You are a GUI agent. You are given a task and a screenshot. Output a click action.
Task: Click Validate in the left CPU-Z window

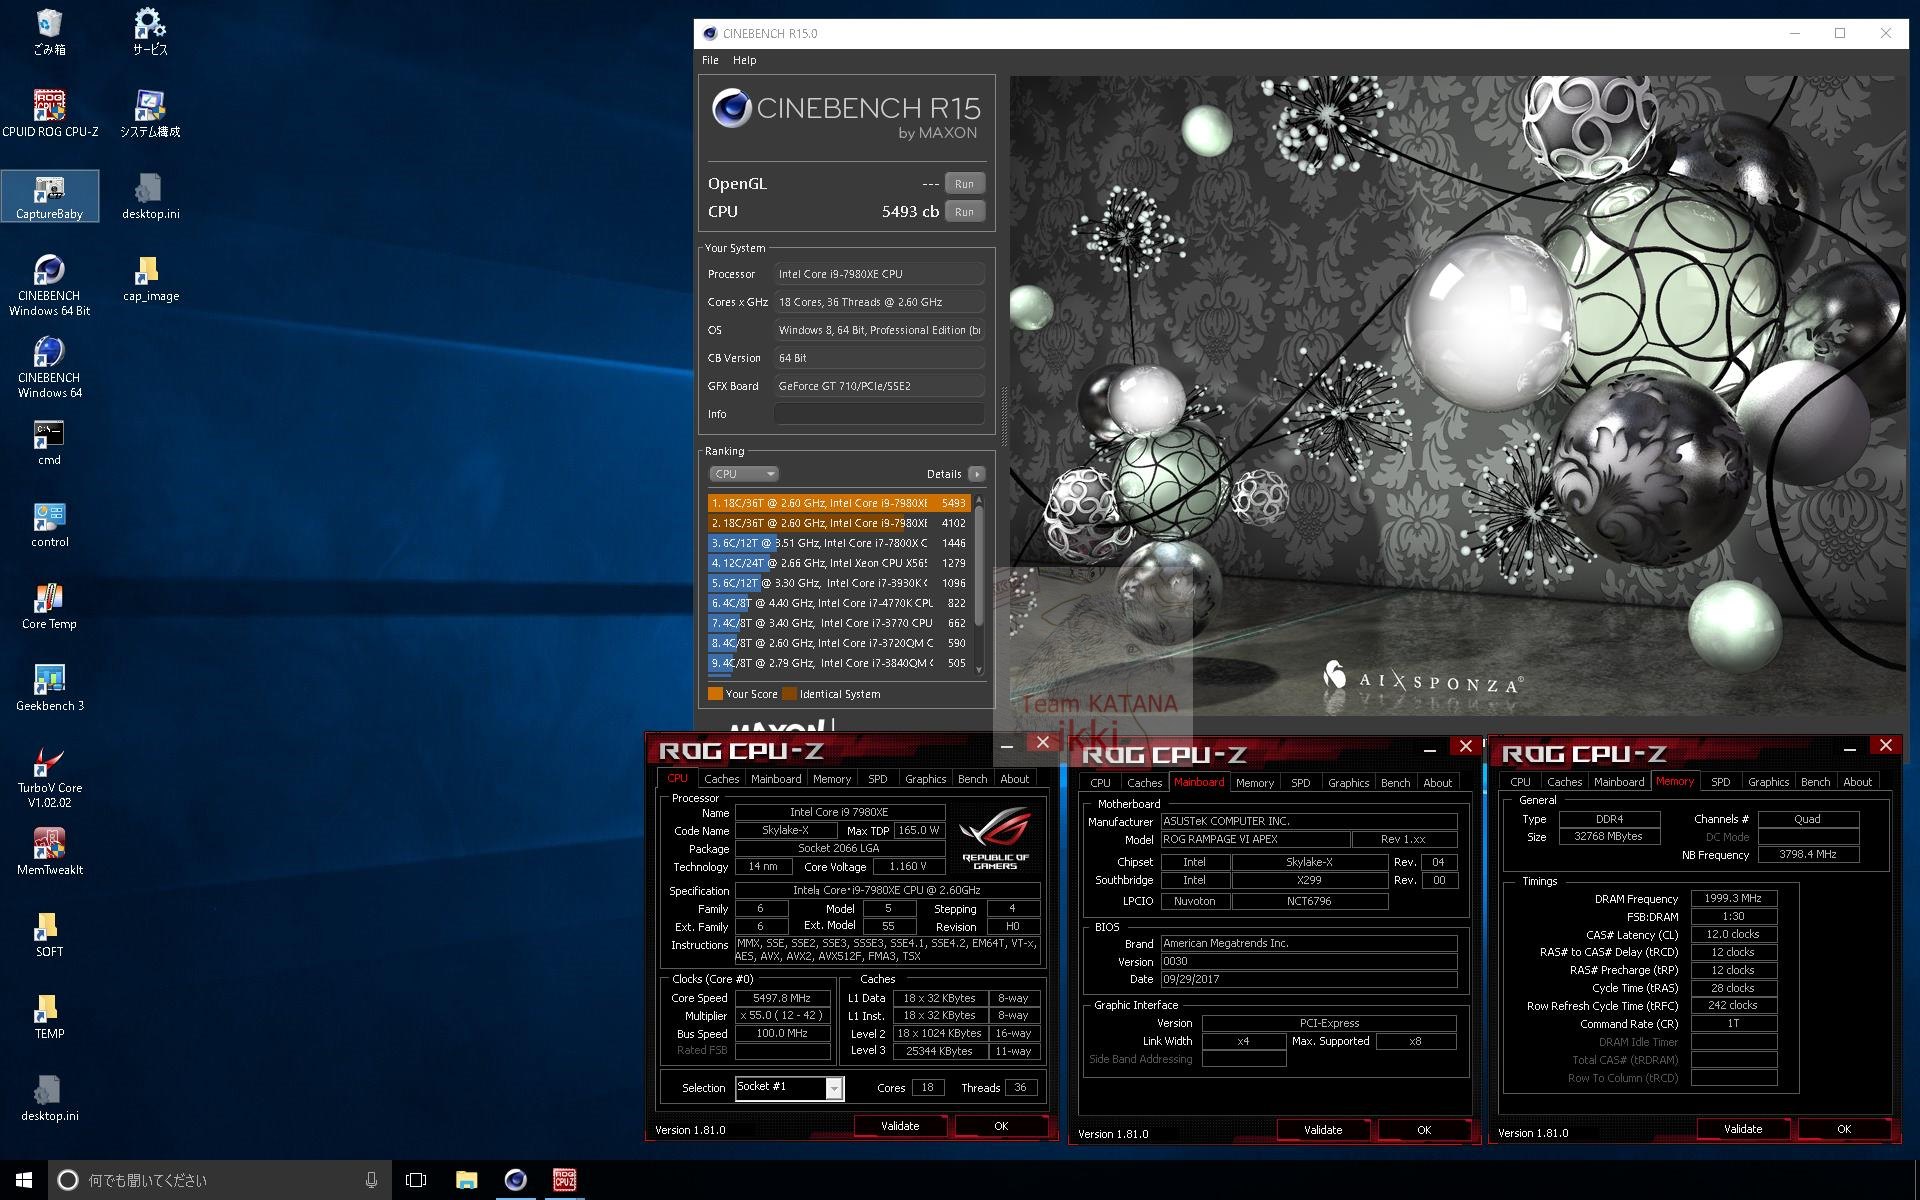[x=900, y=1126]
